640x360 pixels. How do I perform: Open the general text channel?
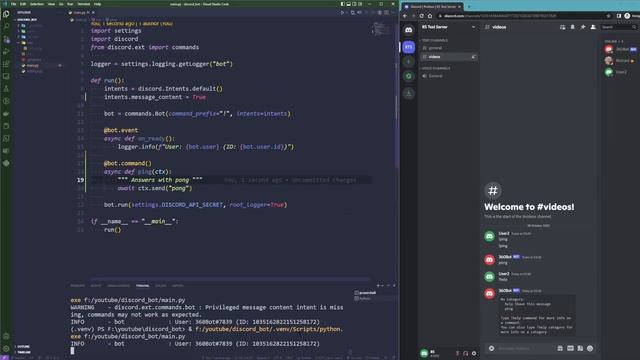coord(448,48)
